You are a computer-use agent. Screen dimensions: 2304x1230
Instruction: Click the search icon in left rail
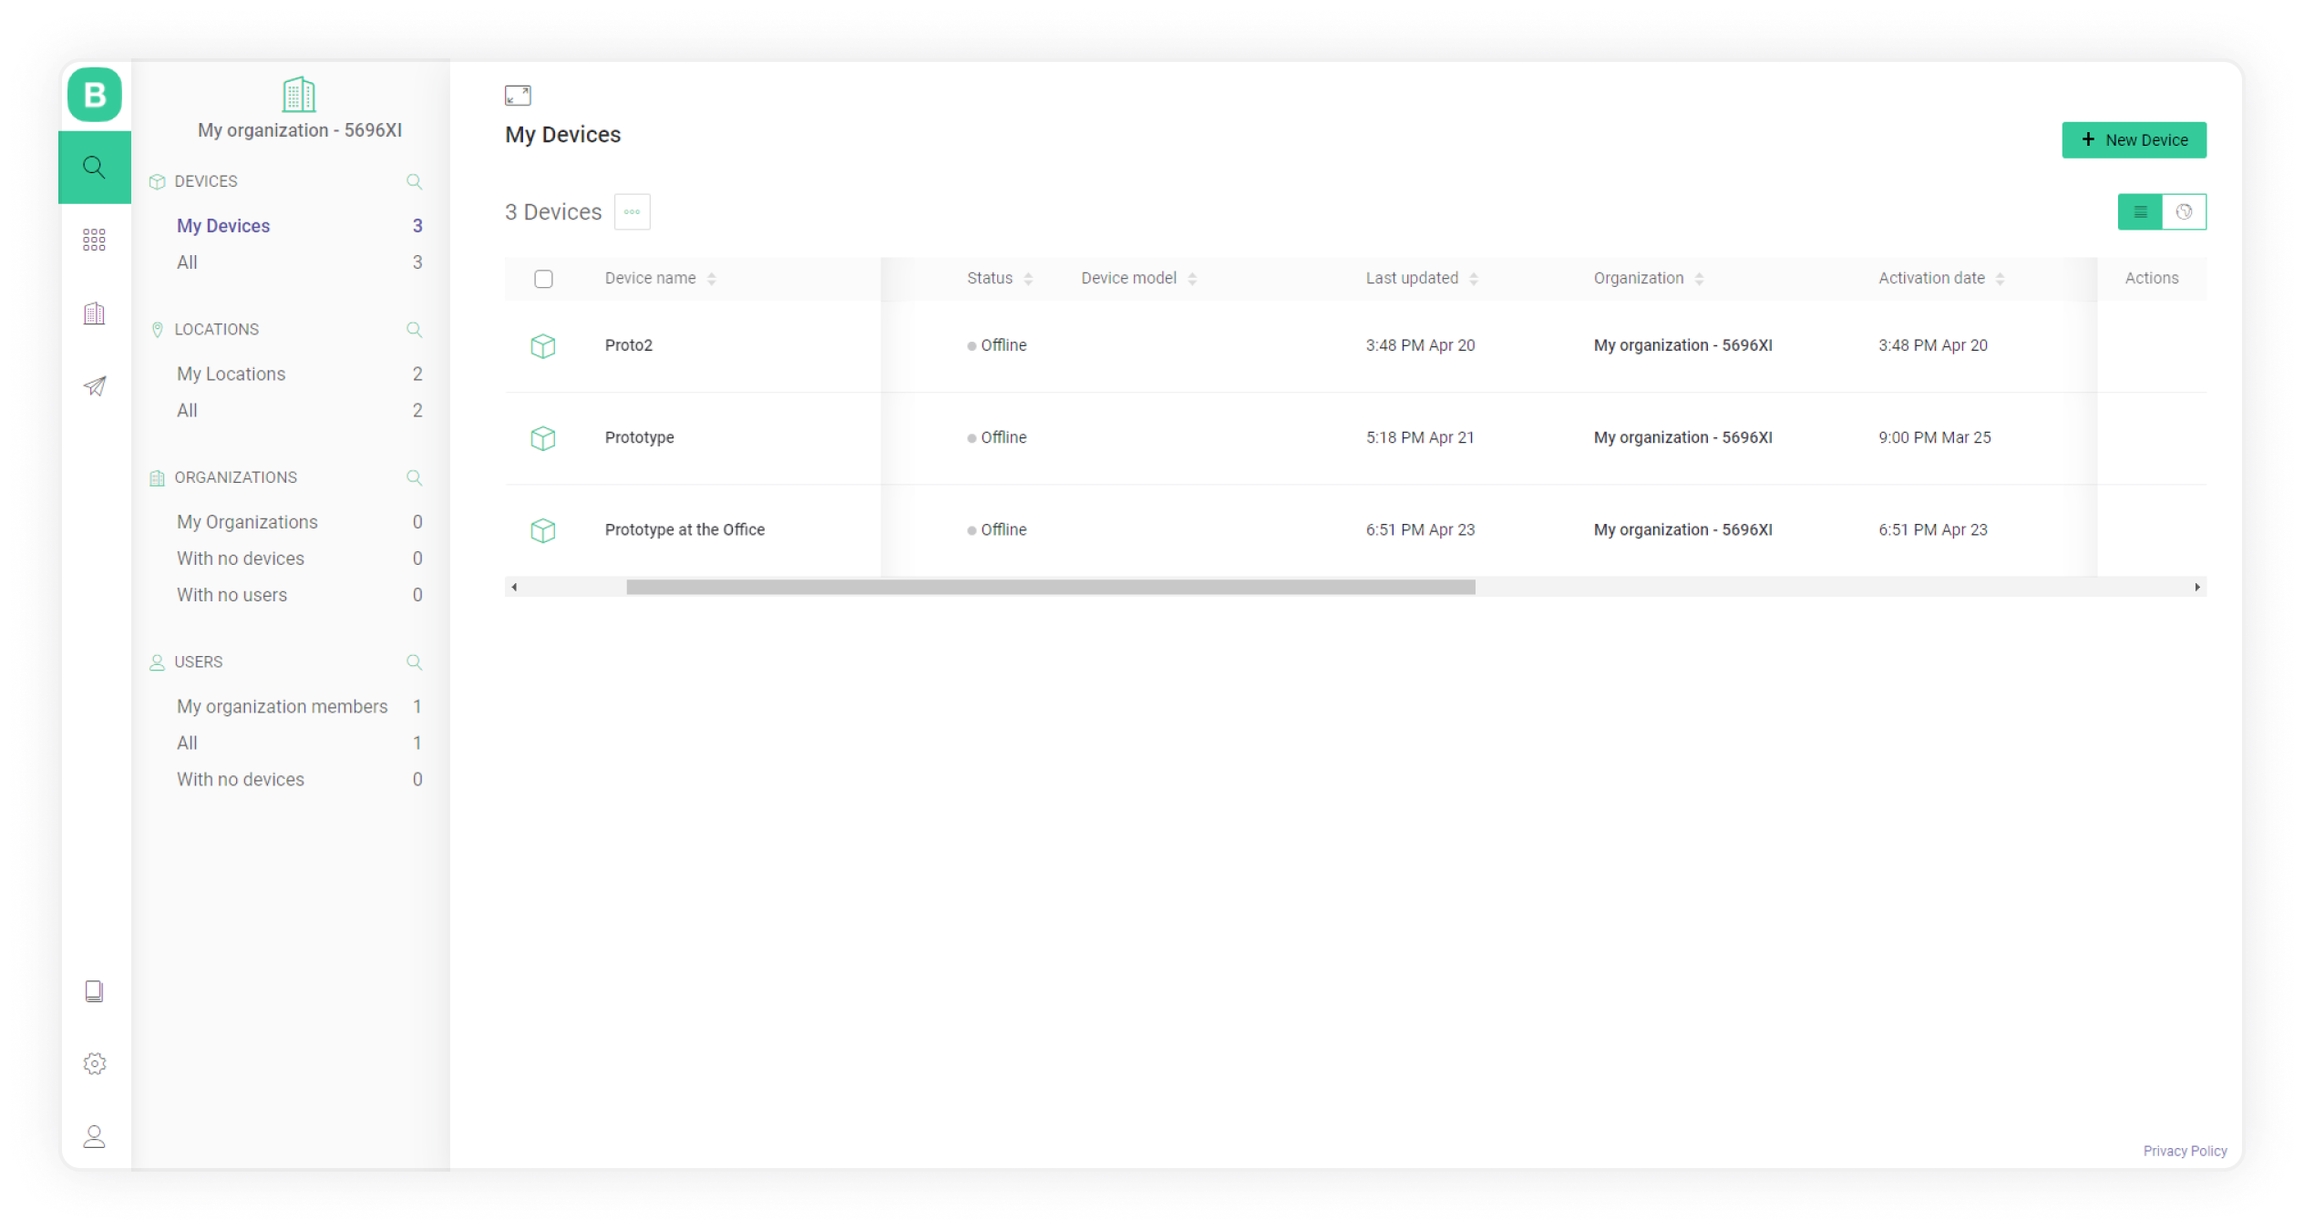pos(94,167)
